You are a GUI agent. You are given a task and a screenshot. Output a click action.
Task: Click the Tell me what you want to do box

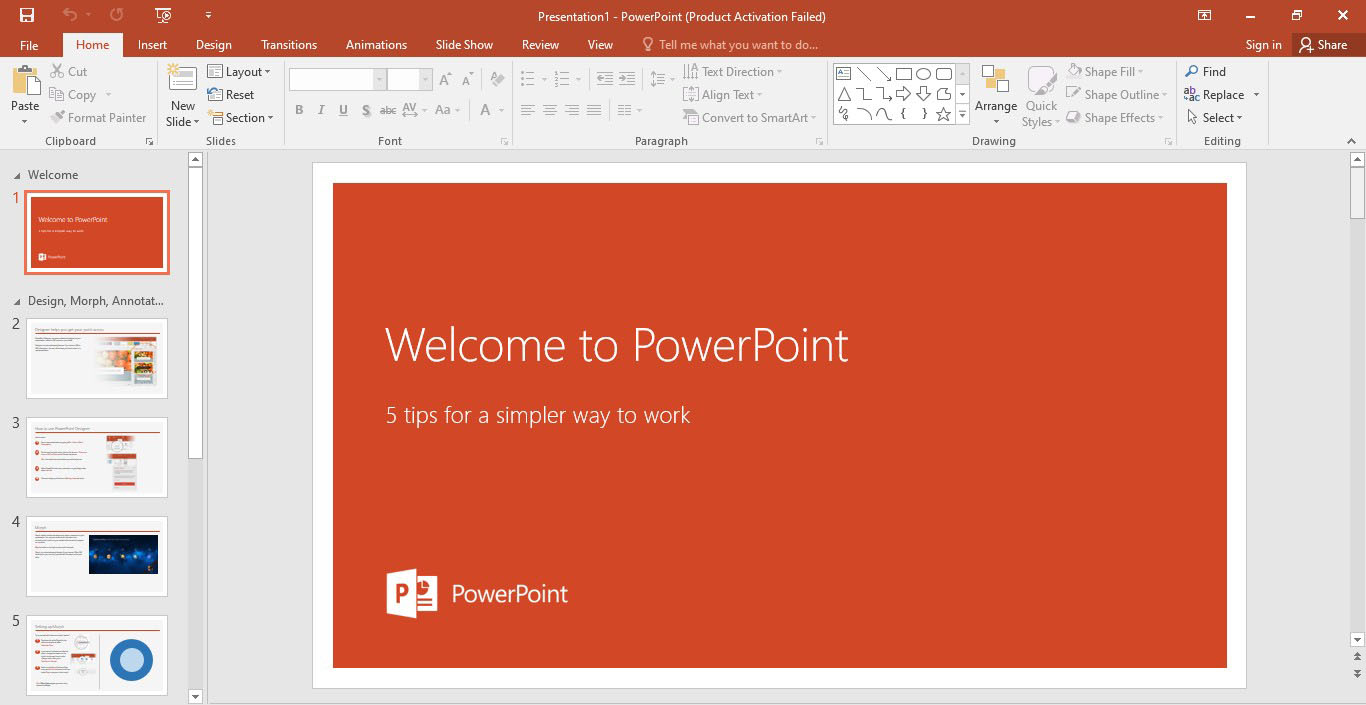730,45
